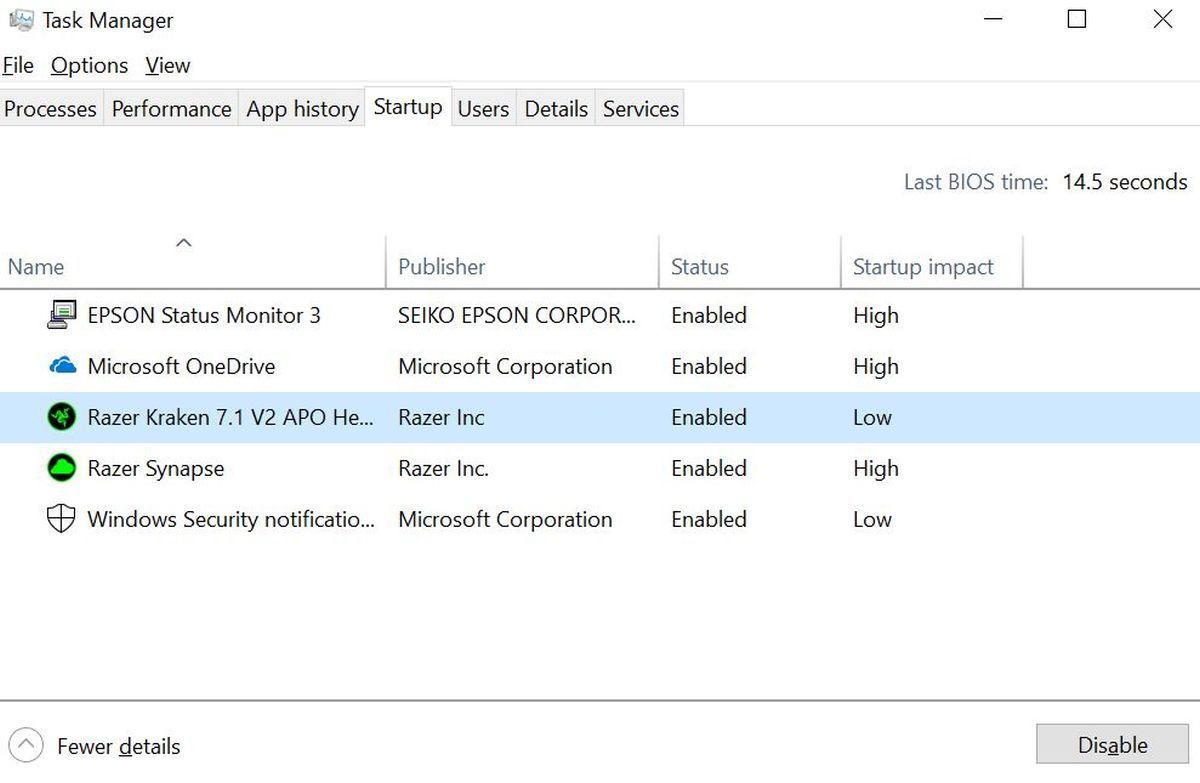
Task: Click the Microsoft OneDrive cloud icon
Action: point(62,366)
